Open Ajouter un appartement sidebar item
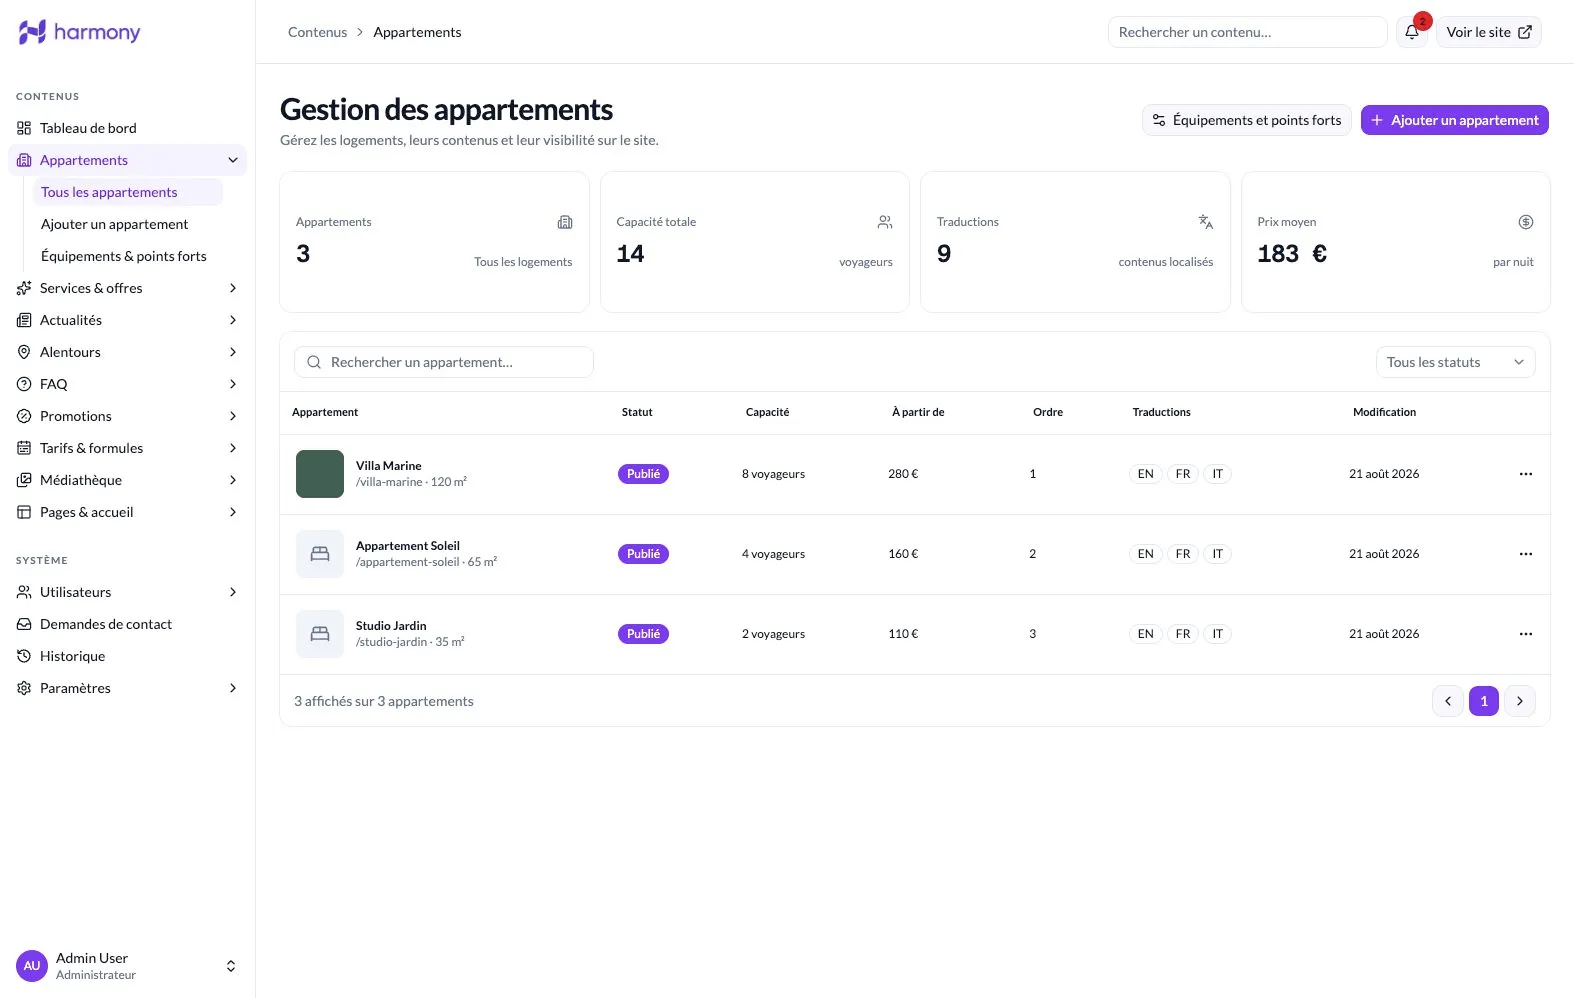The height and width of the screenshot is (998, 1574). 128,224
